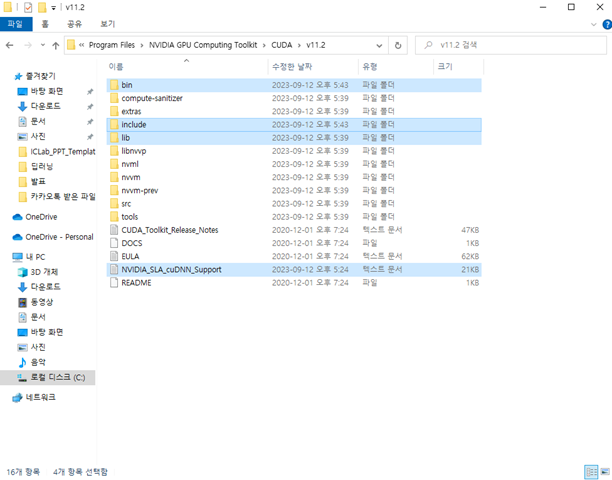Switch to details view layout icon
Image resolution: width=612 pixels, height=480 pixels.
(591, 472)
